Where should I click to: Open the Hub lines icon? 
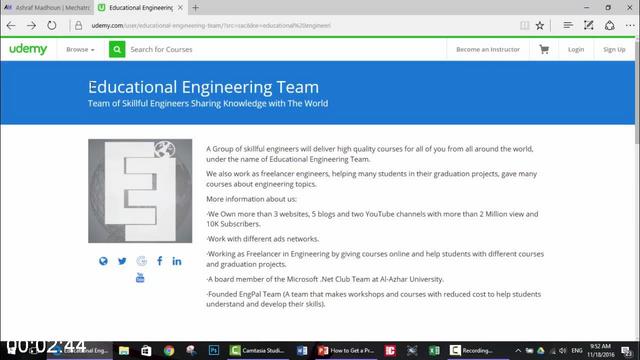pyautogui.click(x=568, y=25)
